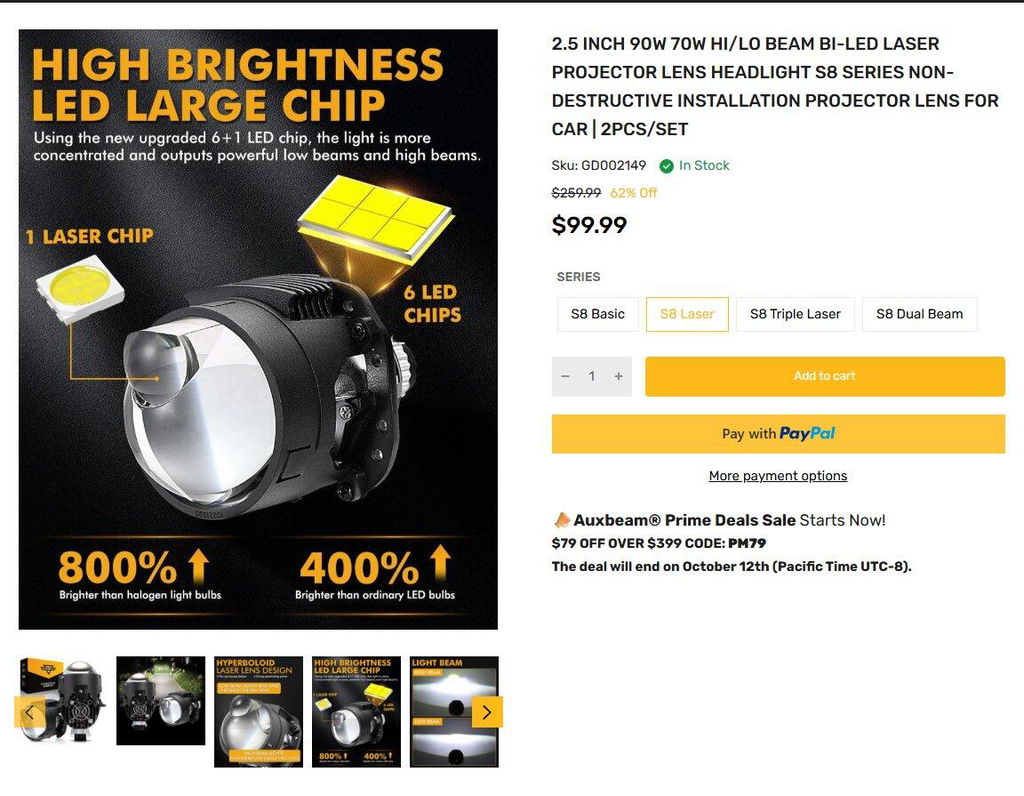Select the S8 Basic series option
The image size is (1024, 796).
598,314
